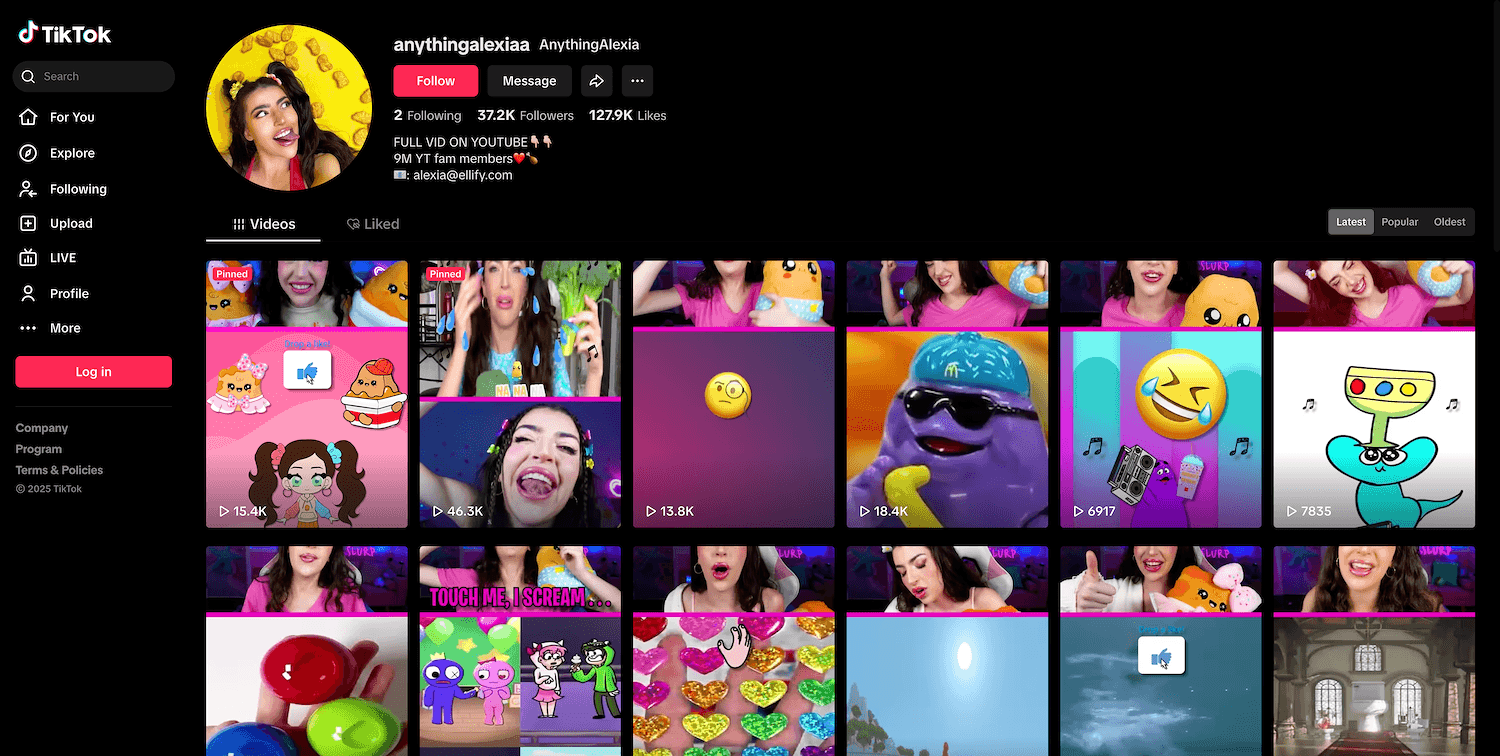This screenshot has height=756, width=1500.
Task: Go to the Following feed
Action: (77, 189)
